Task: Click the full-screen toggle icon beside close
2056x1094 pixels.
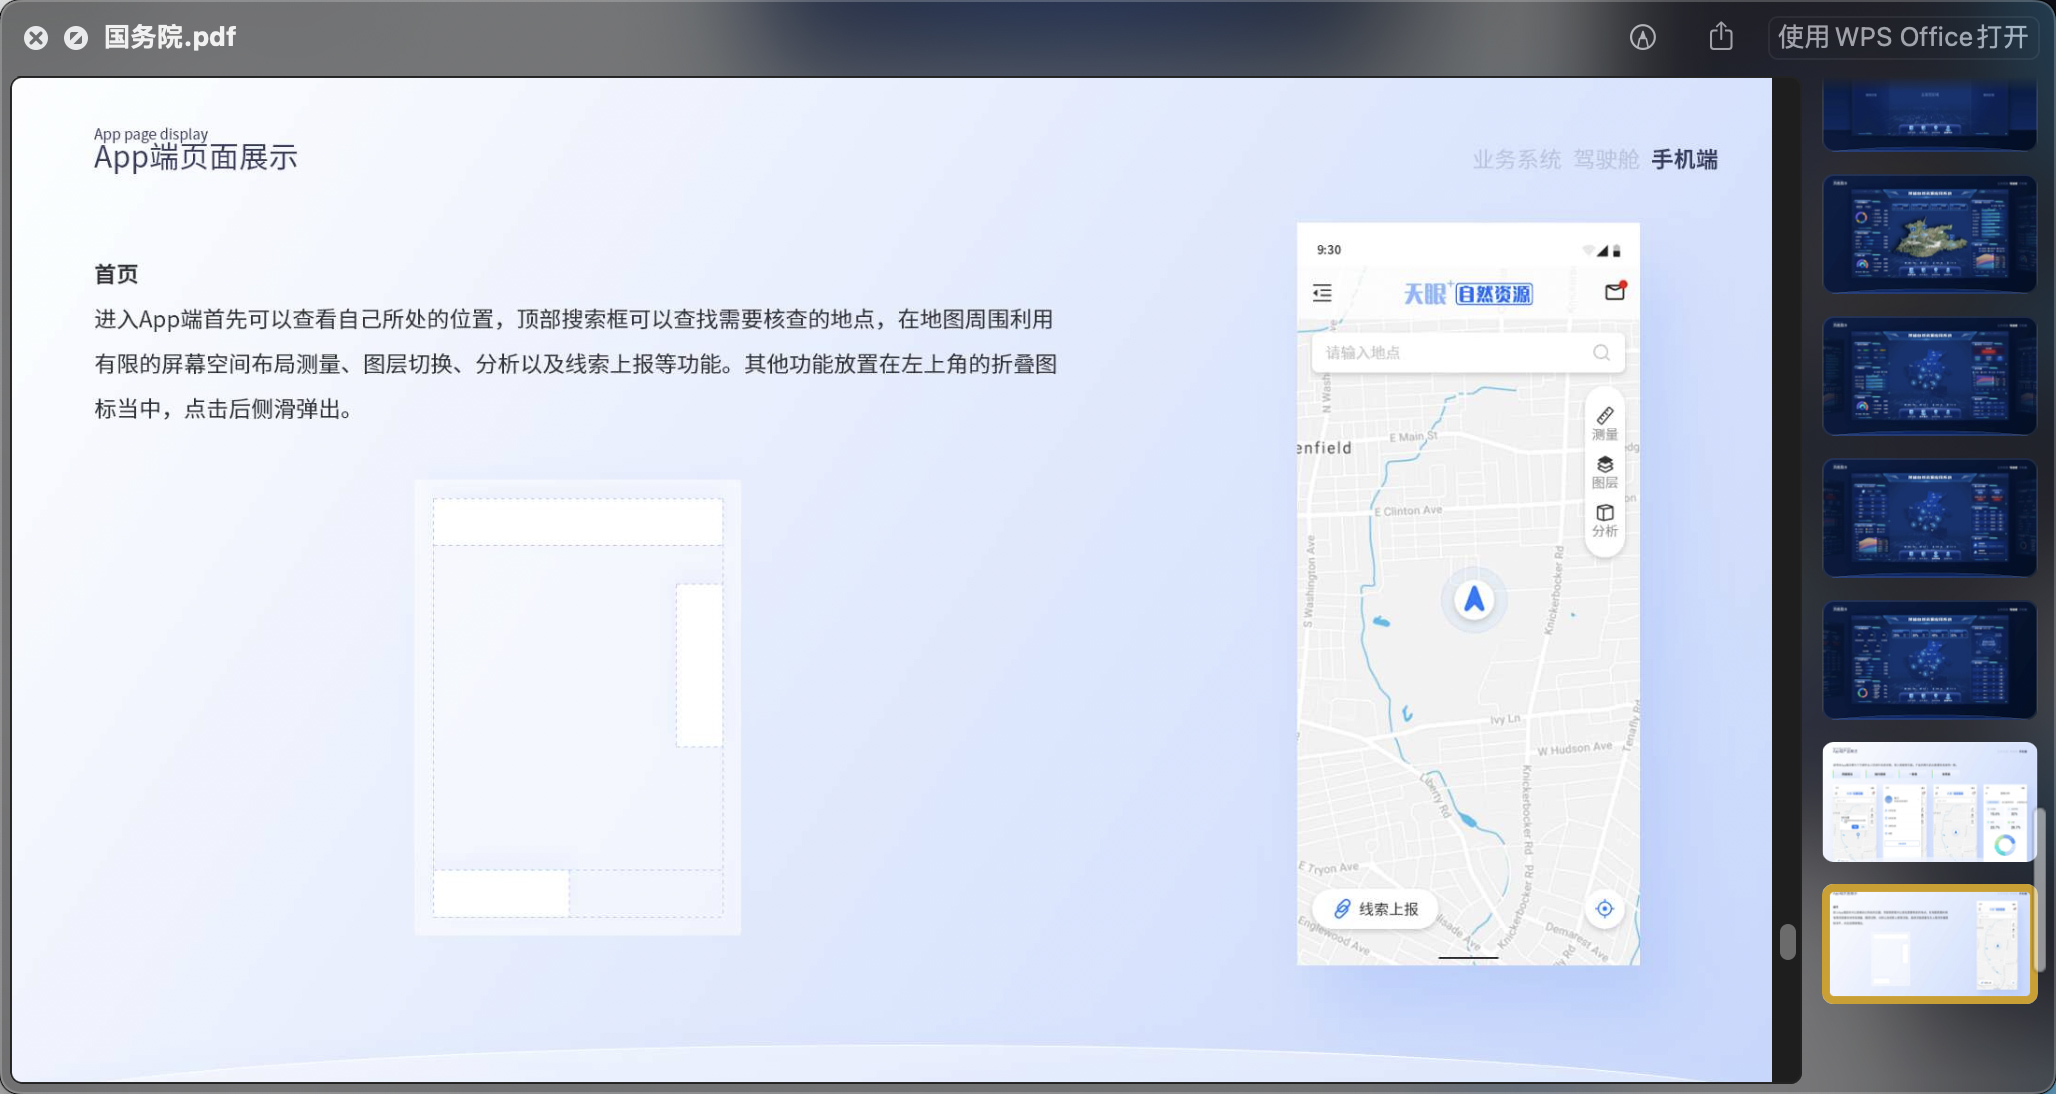Action: [76, 38]
